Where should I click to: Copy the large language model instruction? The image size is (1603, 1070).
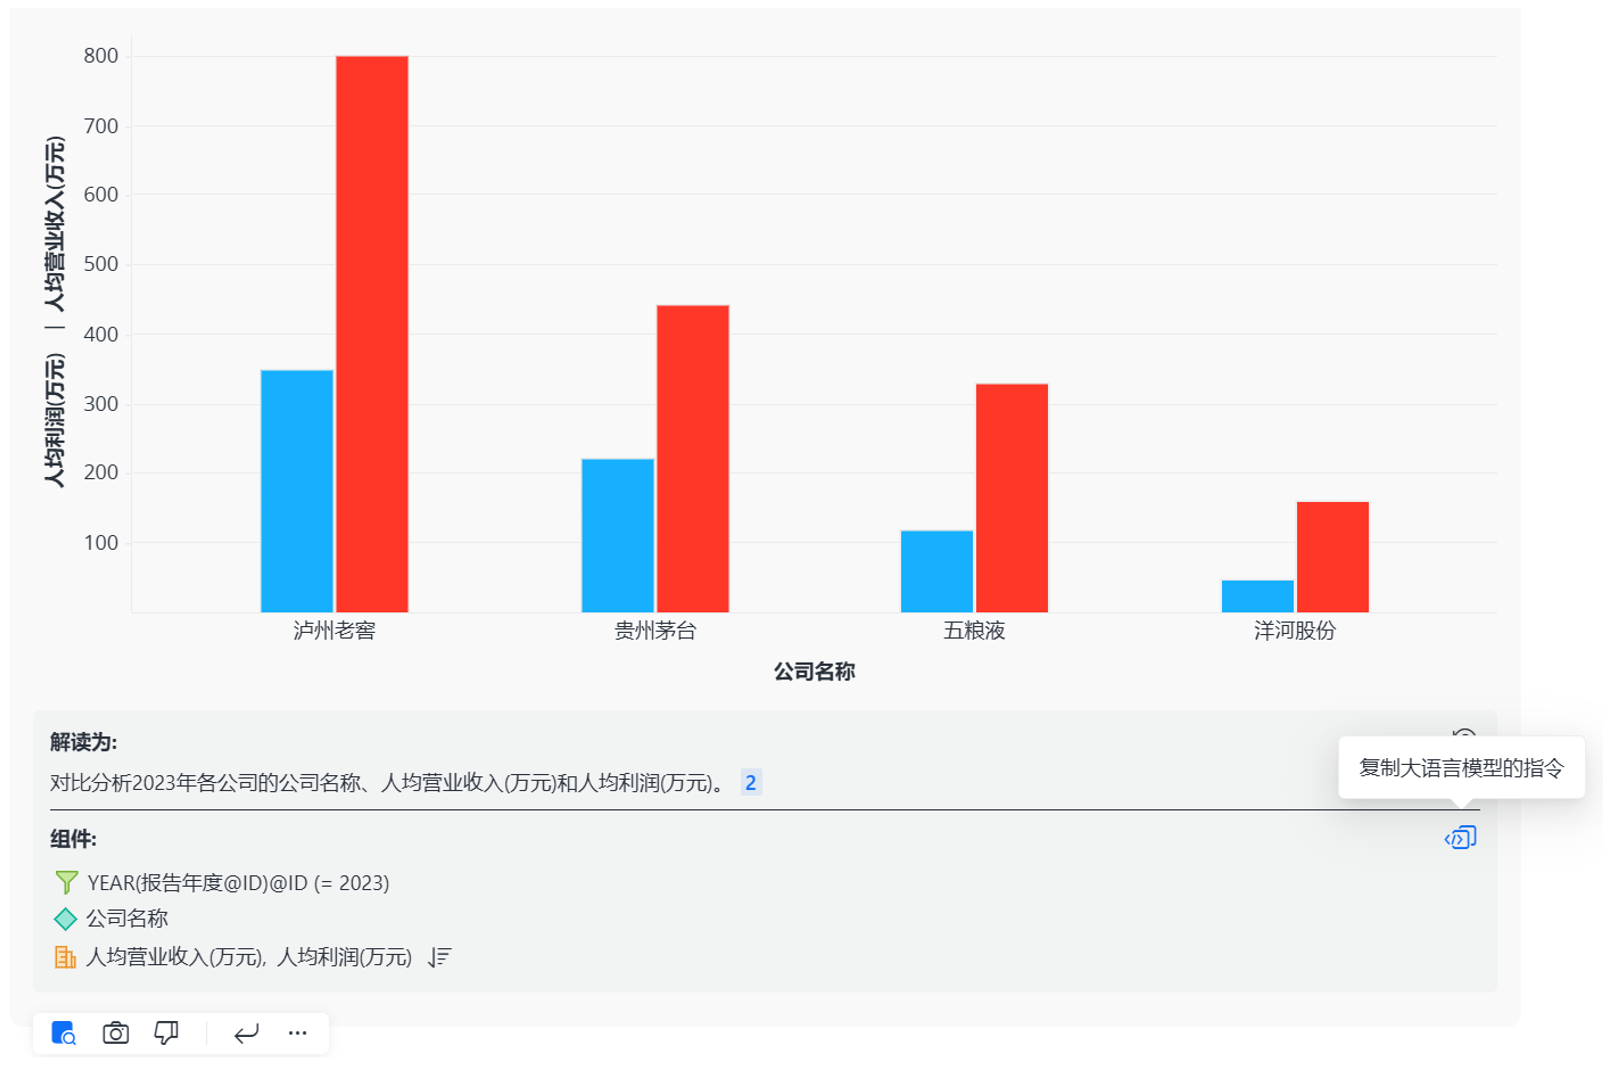tap(1461, 838)
